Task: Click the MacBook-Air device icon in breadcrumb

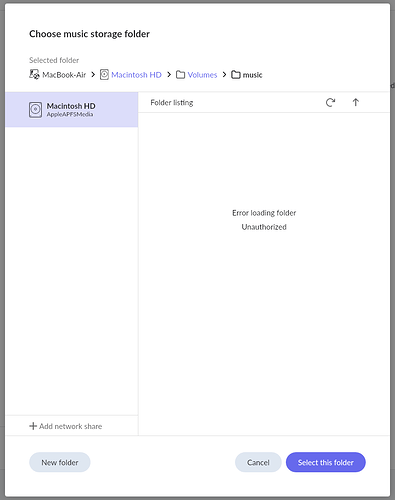Action: (x=34, y=74)
